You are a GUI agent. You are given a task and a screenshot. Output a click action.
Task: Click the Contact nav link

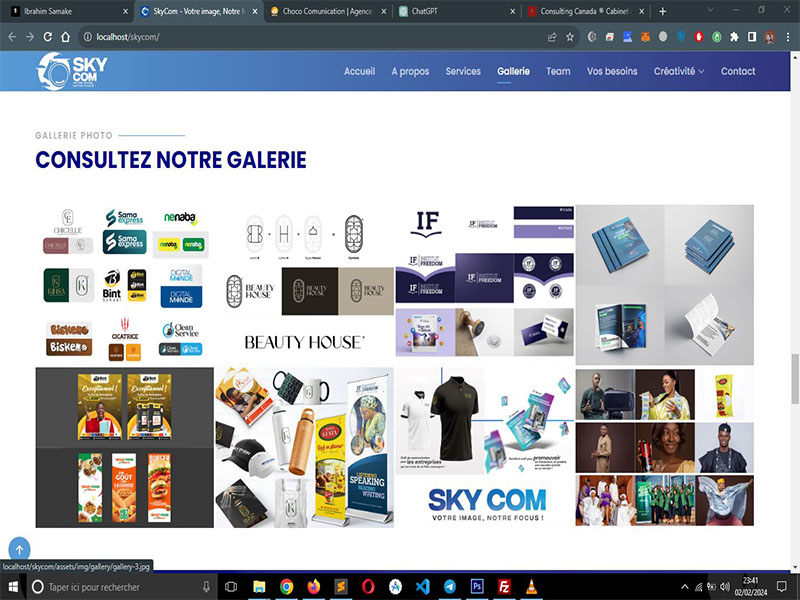[x=738, y=71]
